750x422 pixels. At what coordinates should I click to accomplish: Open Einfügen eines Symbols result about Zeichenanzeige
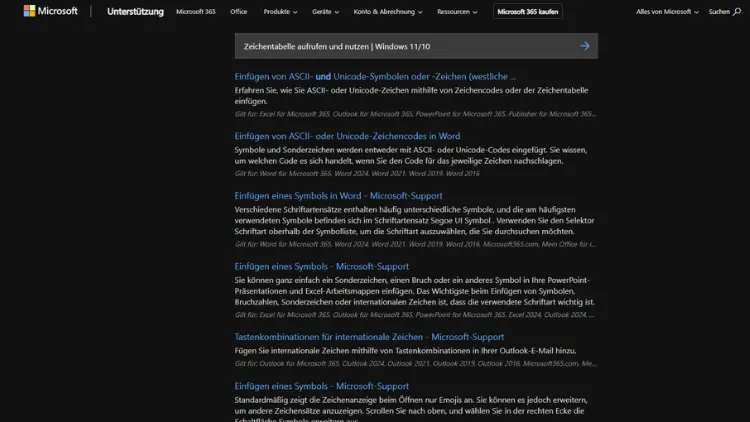pos(321,386)
